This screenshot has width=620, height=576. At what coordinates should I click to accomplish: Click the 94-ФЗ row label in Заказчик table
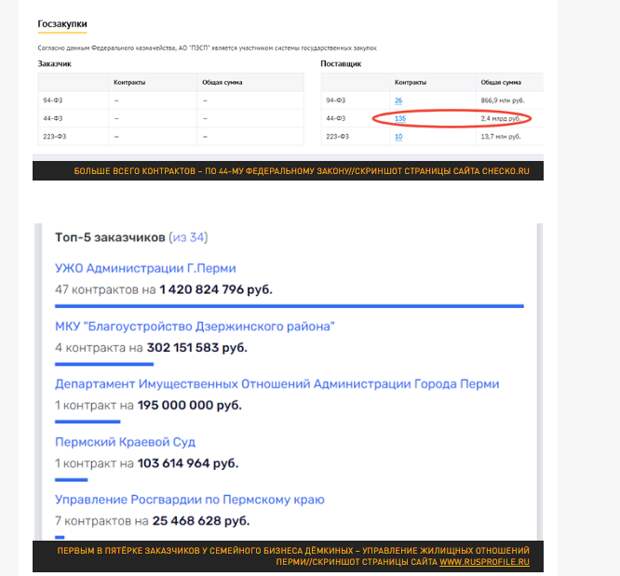click(53, 100)
